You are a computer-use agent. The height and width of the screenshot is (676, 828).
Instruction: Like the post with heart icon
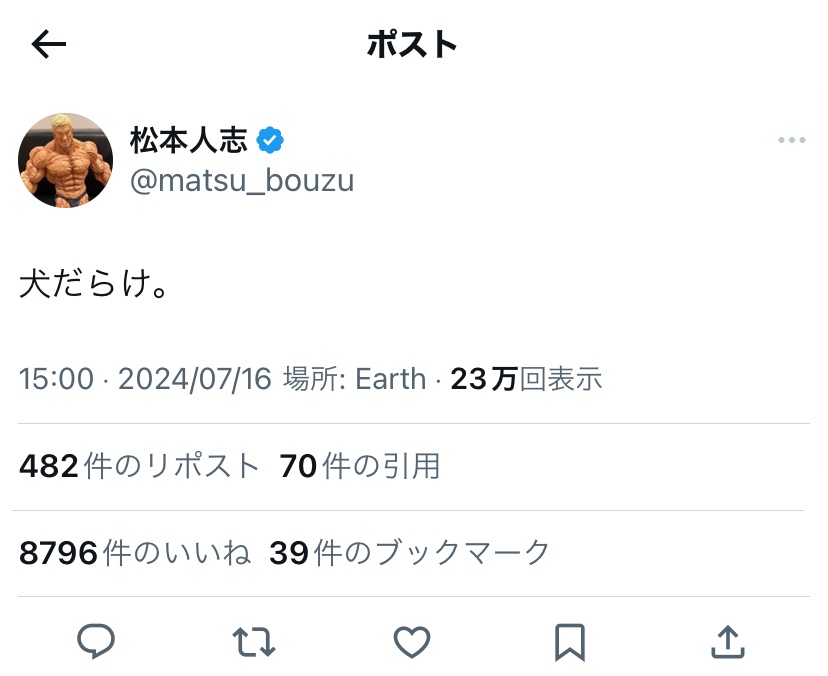pos(411,641)
